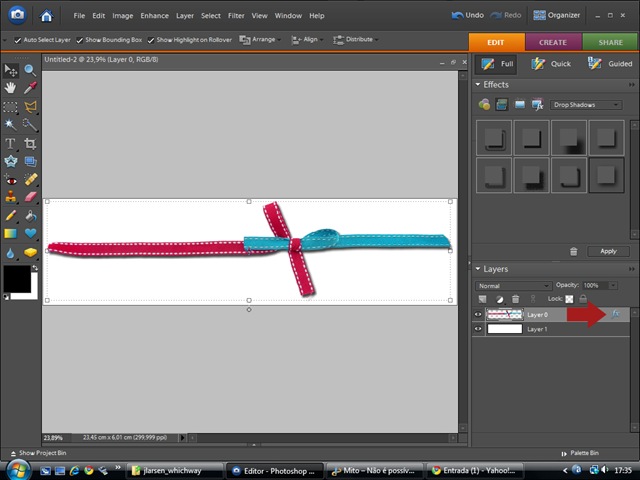This screenshot has height=480, width=640.
Task: Select the Quick Selection brush tool
Action: (30, 124)
